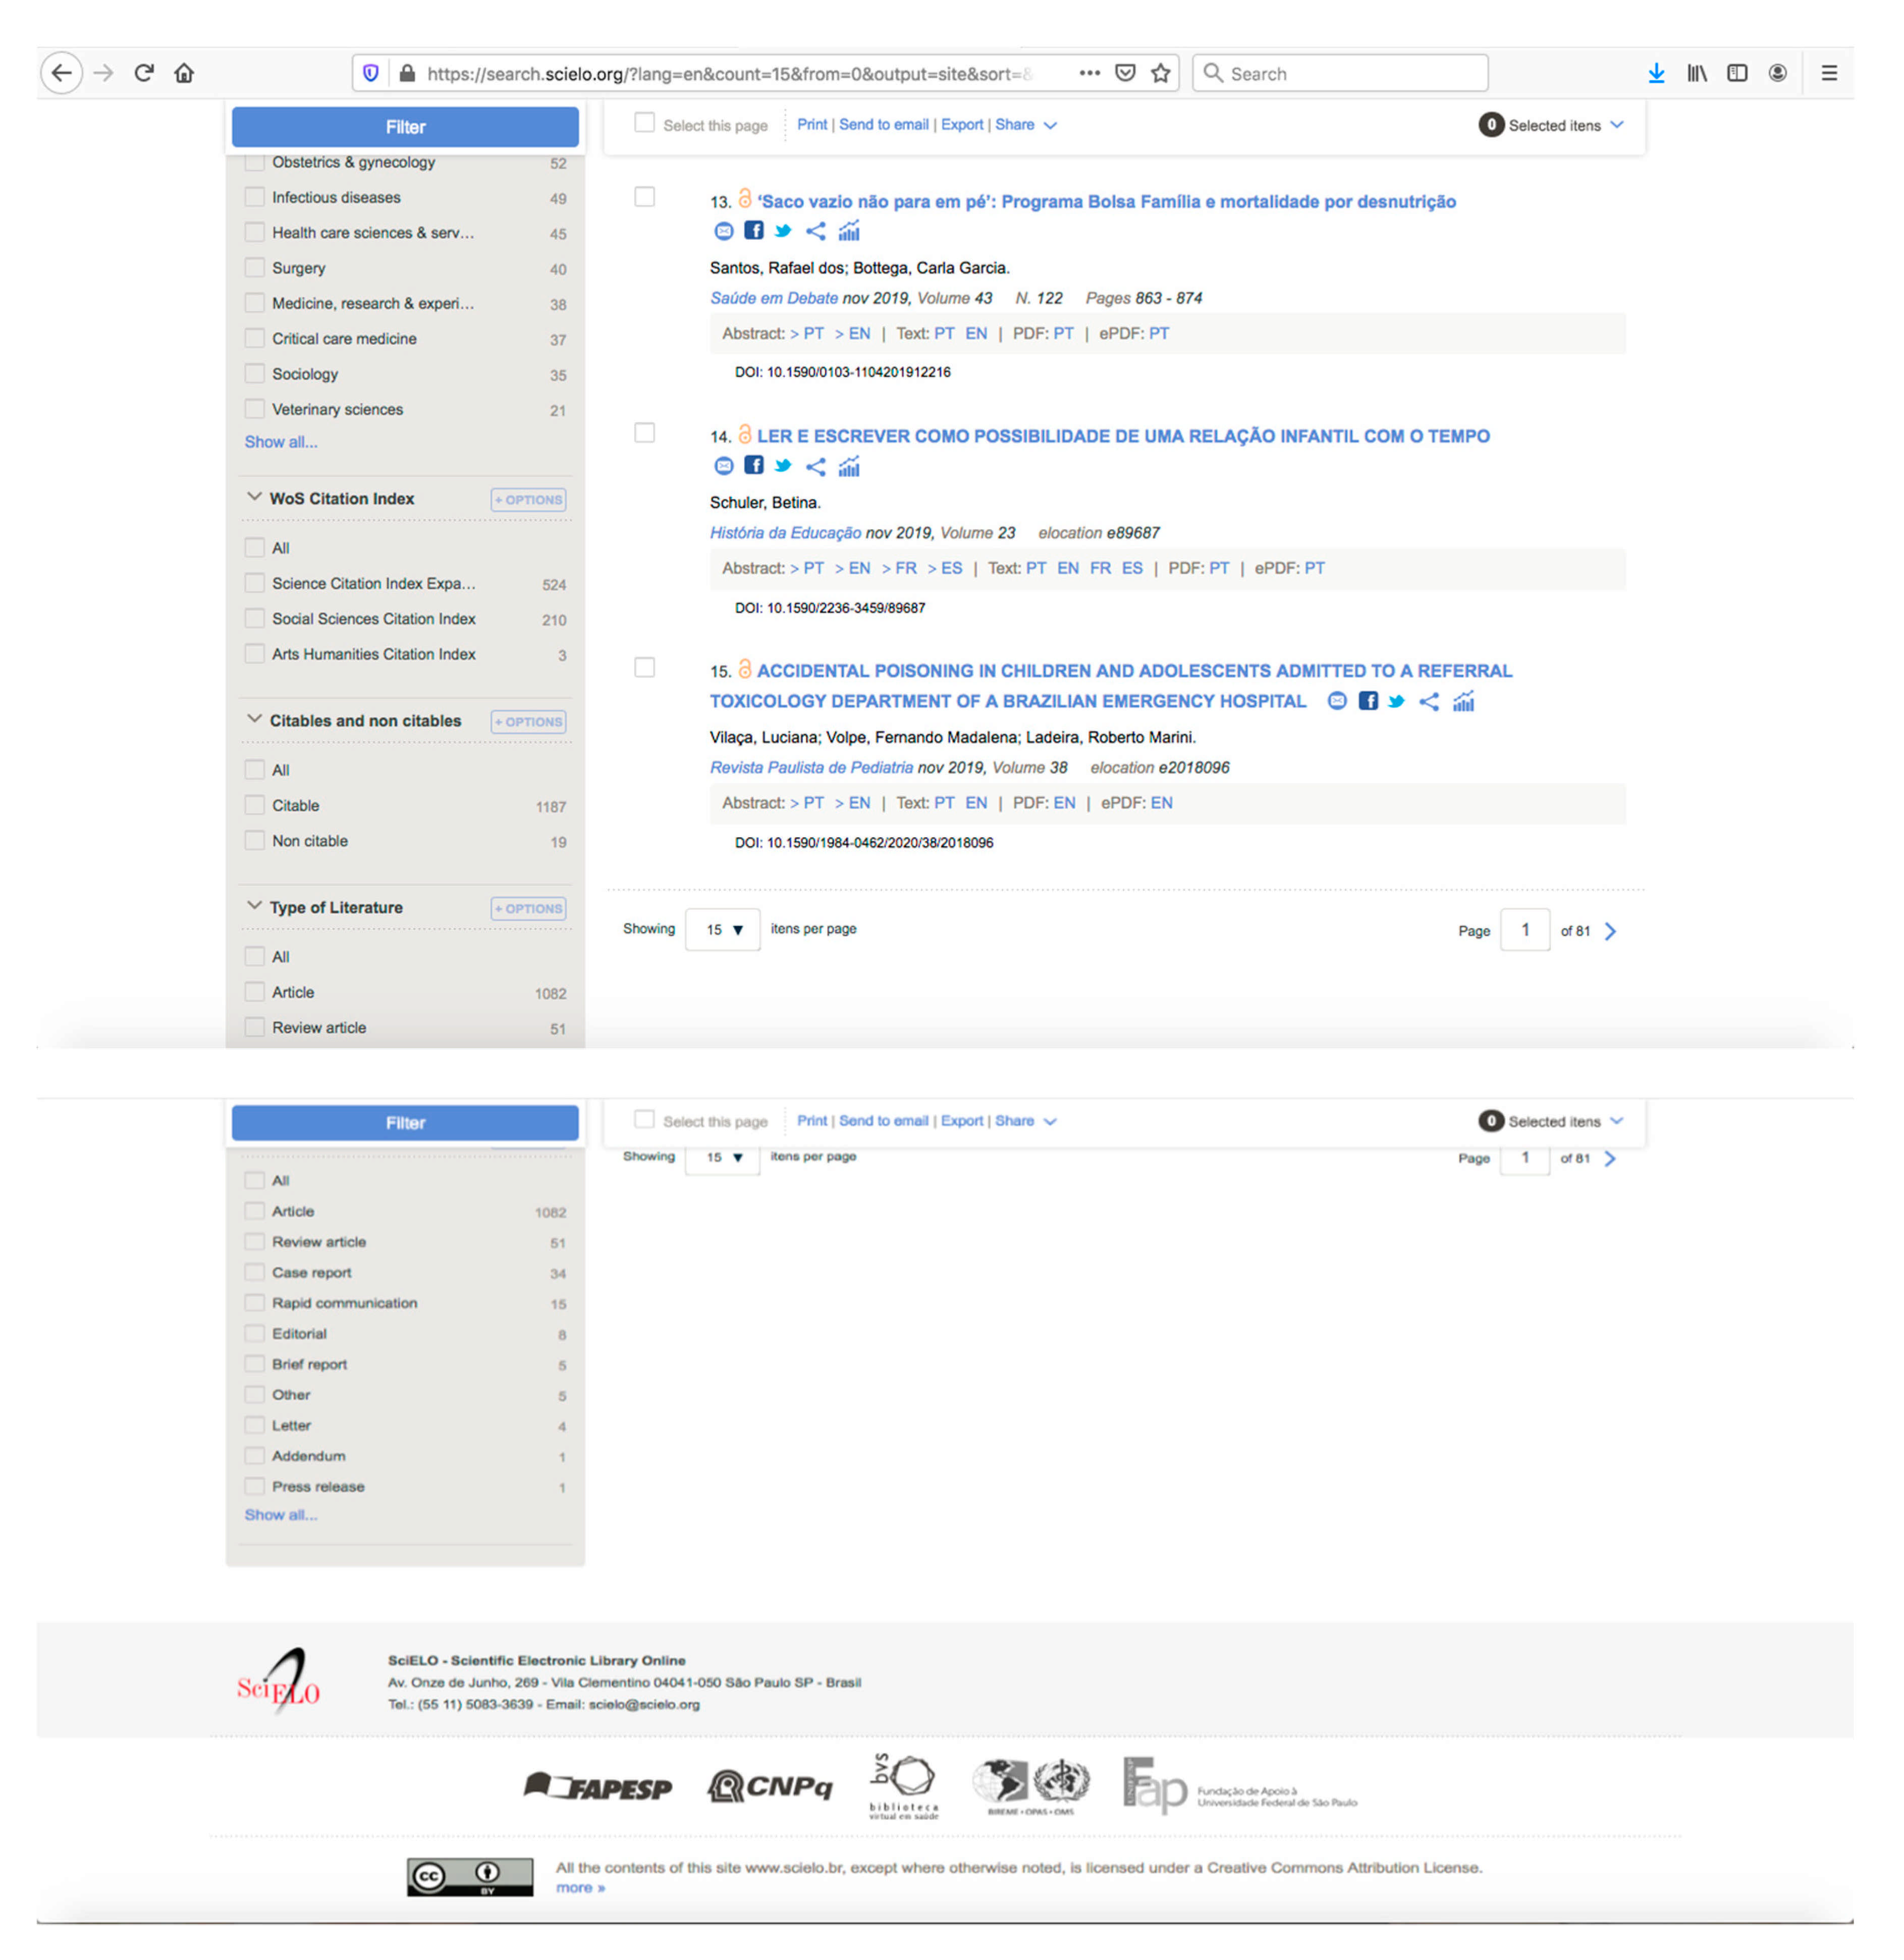Viewport: 1904px width, 1960px height.
Task: Click the Firefox downloads arrow icon
Action: (1656, 73)
